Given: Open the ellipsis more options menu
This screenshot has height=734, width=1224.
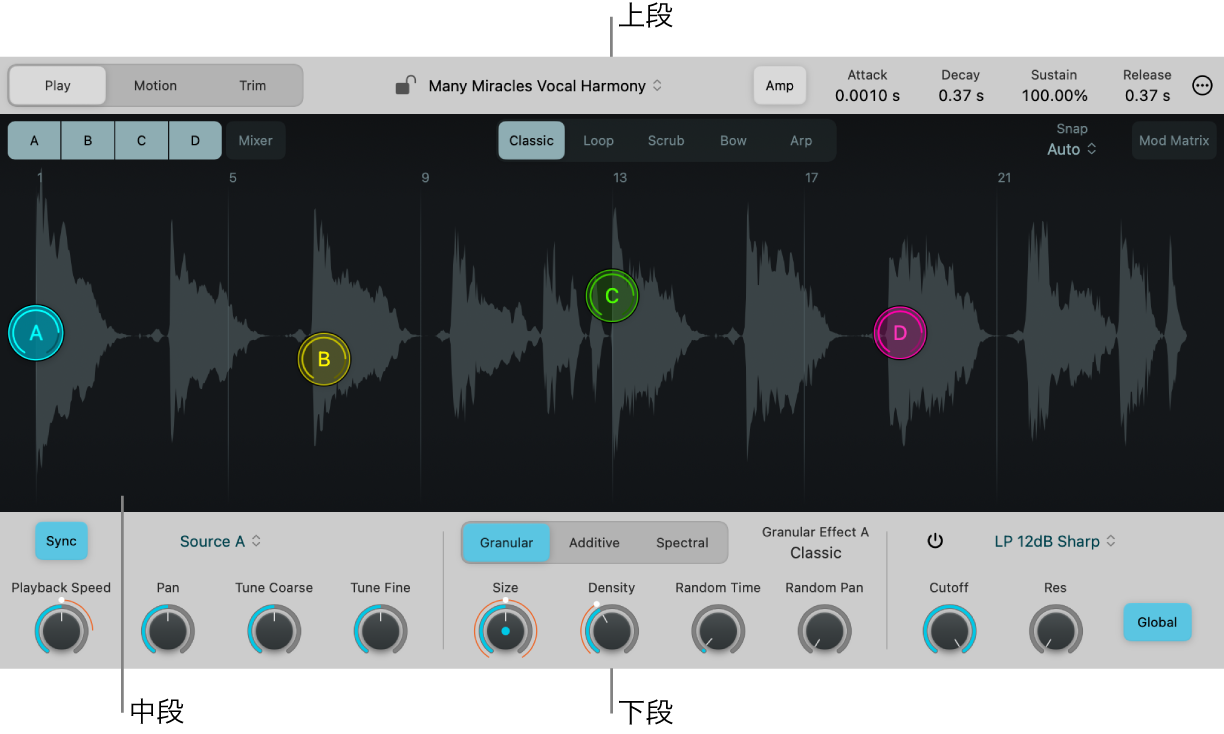Looking at the screenshot, I should (x=1202, y=86).
